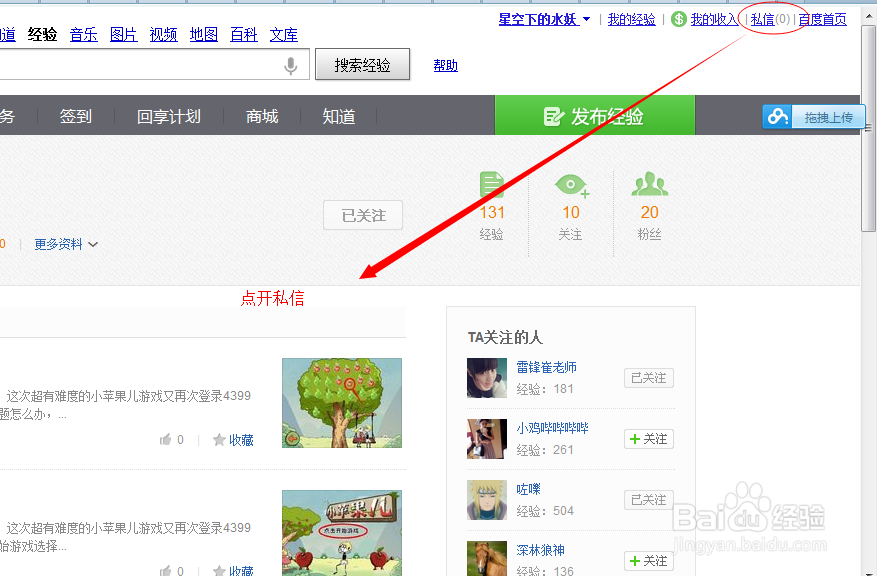Open 深林狼神 horse avatar

pyautogui.click(x=487, y=559)
